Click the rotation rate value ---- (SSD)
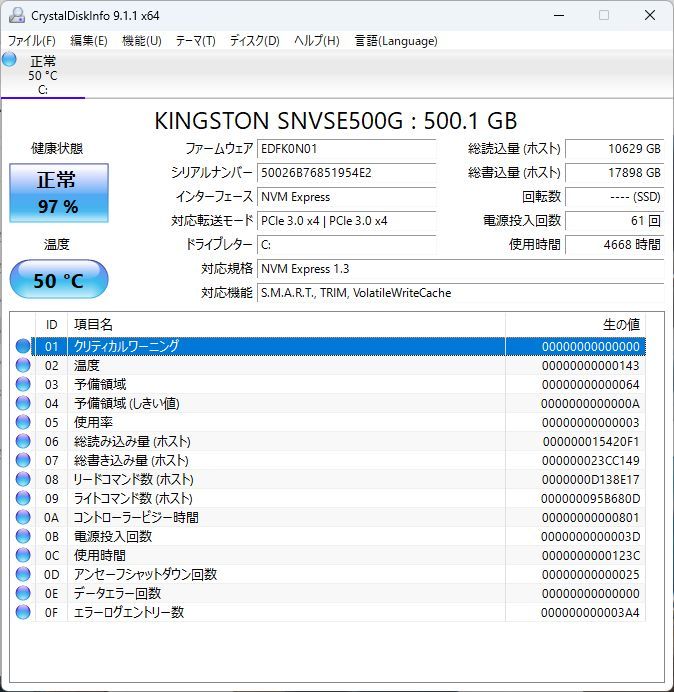The image size is (674, 692). [614, 197]
